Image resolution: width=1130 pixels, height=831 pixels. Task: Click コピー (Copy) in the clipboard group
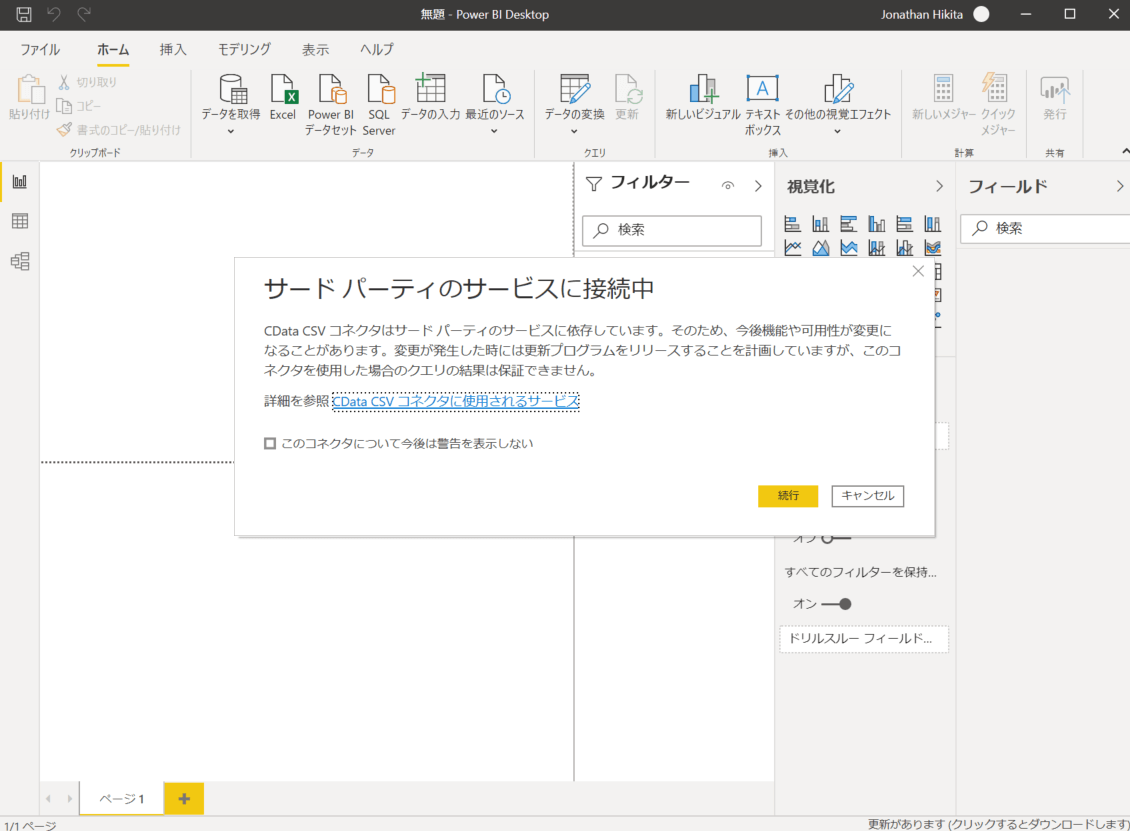coord(79,106)
